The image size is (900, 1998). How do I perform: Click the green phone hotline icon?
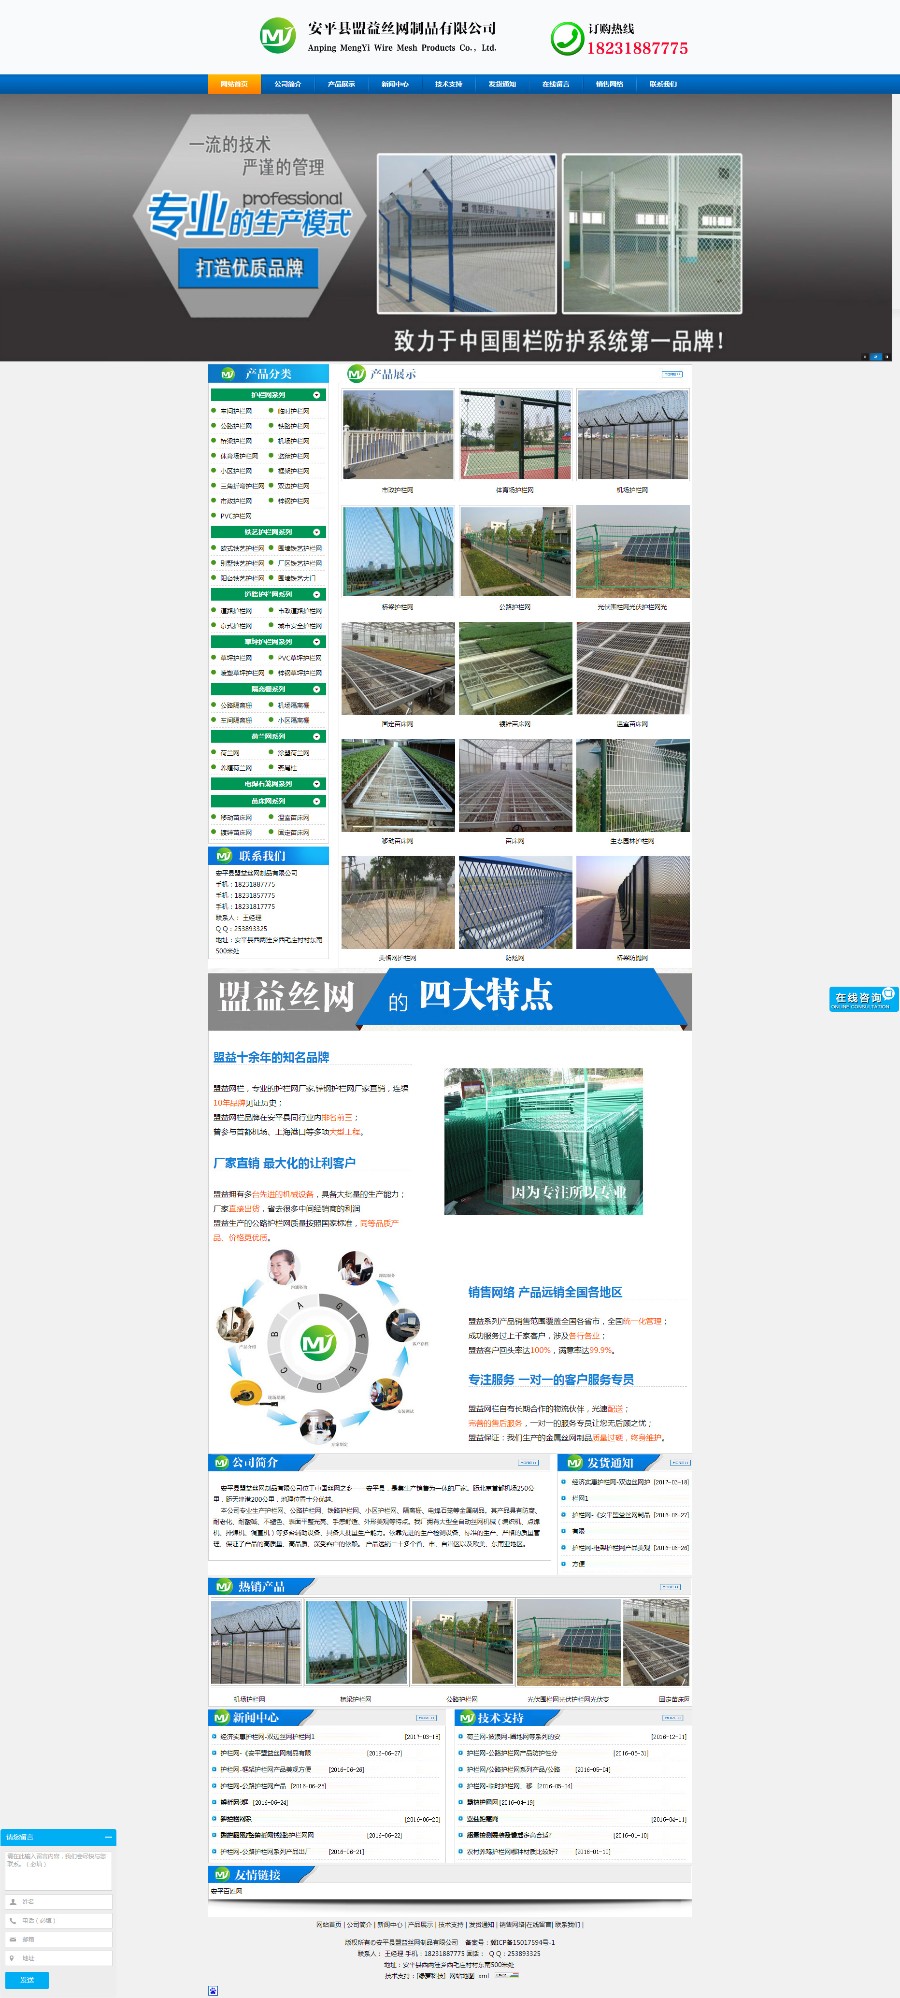567,39
